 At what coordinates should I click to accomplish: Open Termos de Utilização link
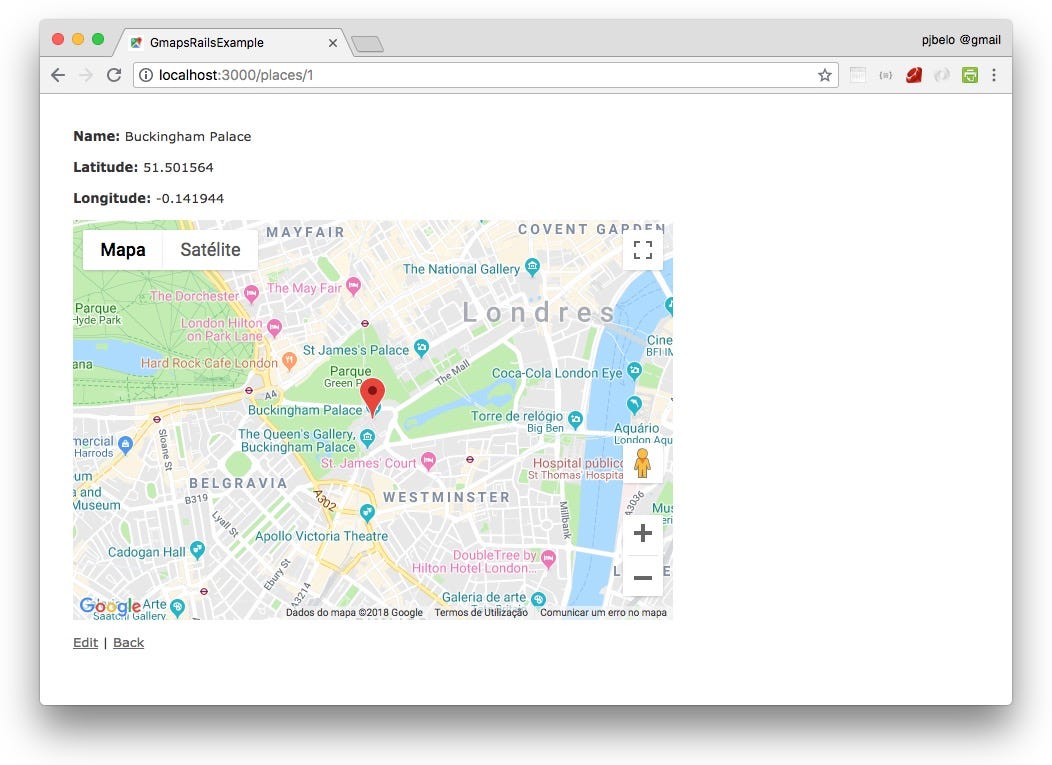481,612
